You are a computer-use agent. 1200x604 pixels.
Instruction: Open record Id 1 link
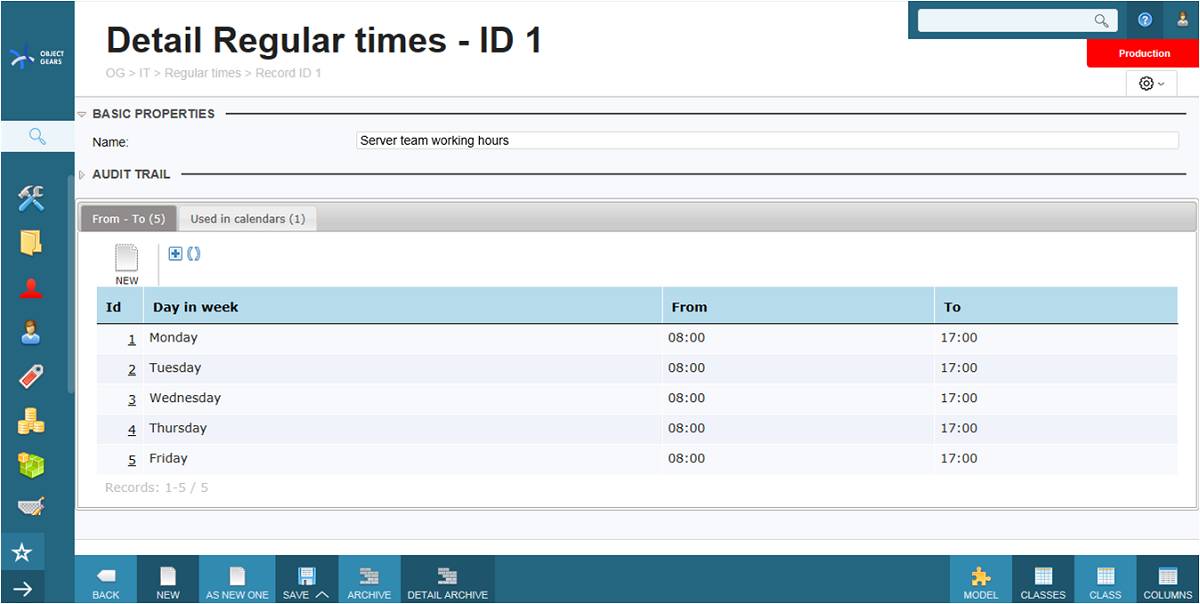132,339
